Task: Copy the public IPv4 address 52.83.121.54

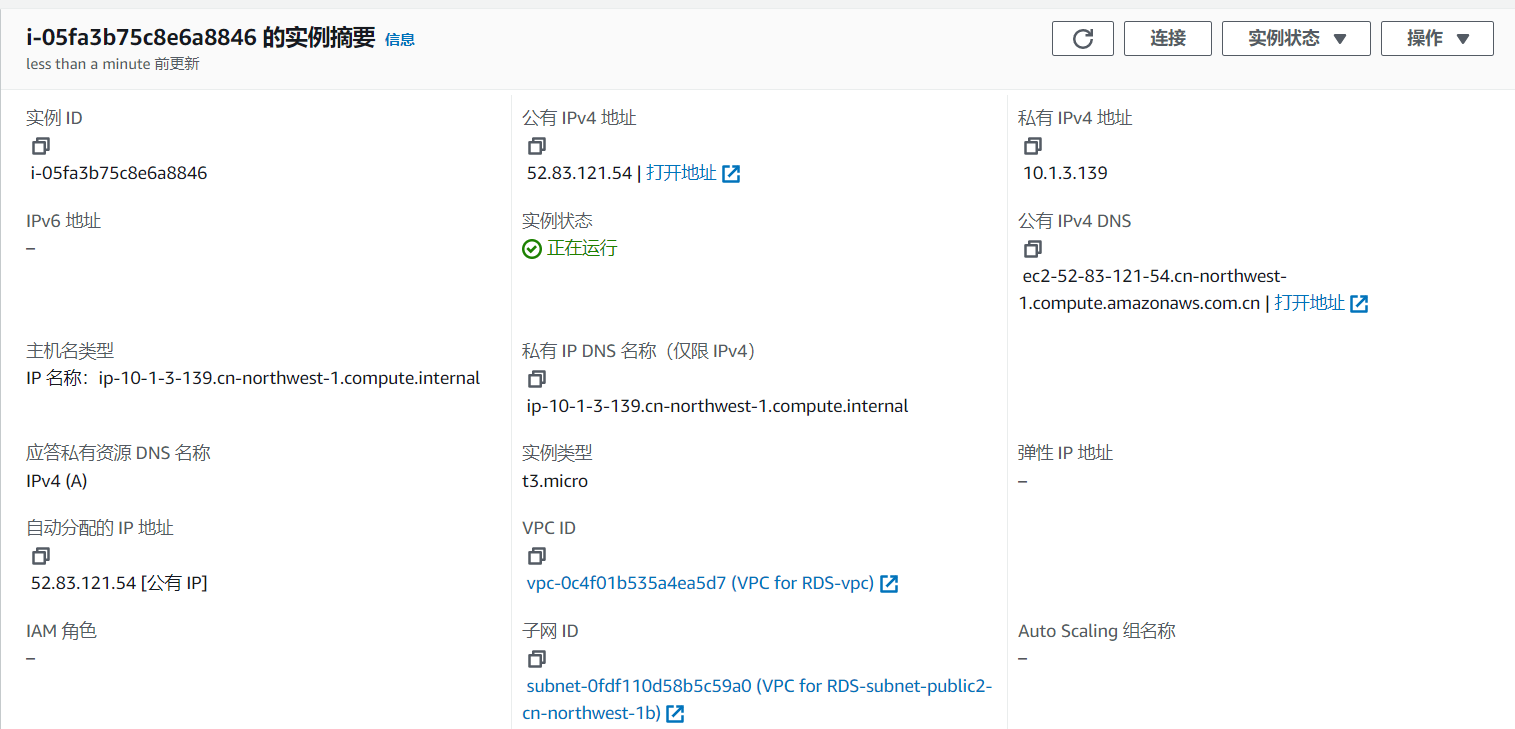Action: tap(537, 146)
